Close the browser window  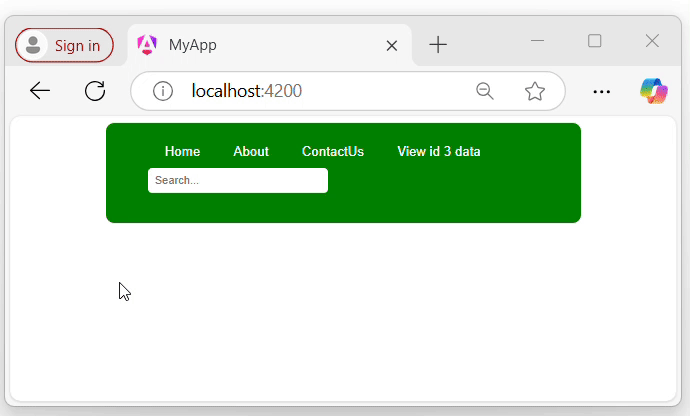652,41
